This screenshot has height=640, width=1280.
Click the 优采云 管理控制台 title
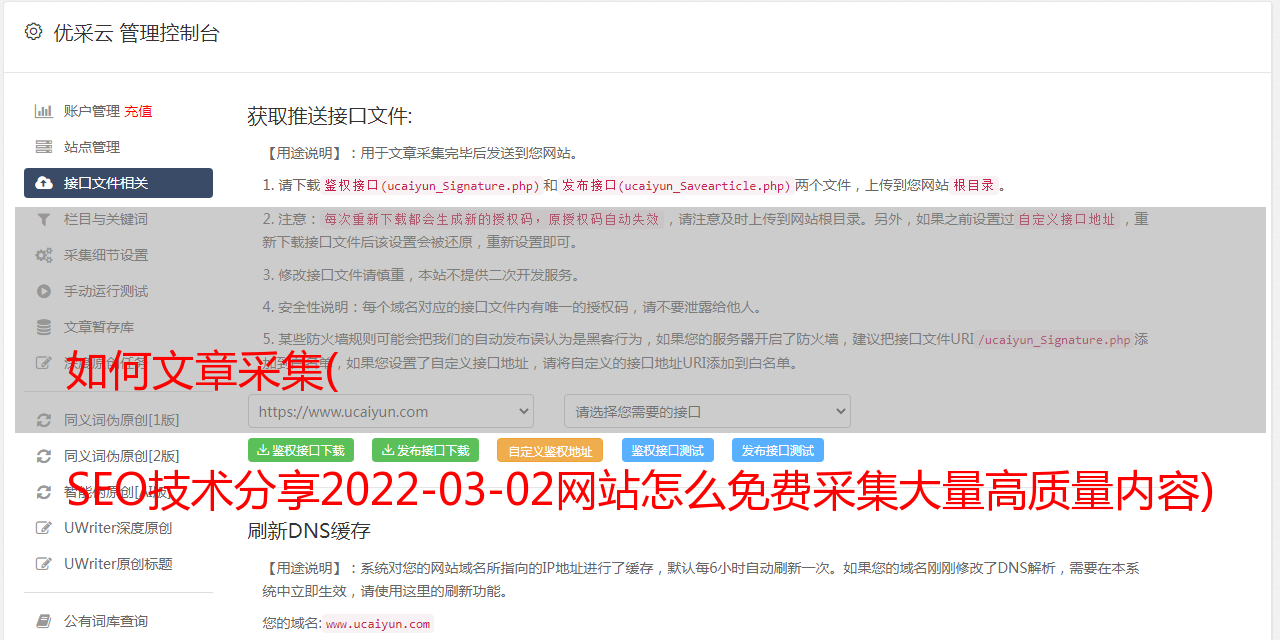coord(136,33)
